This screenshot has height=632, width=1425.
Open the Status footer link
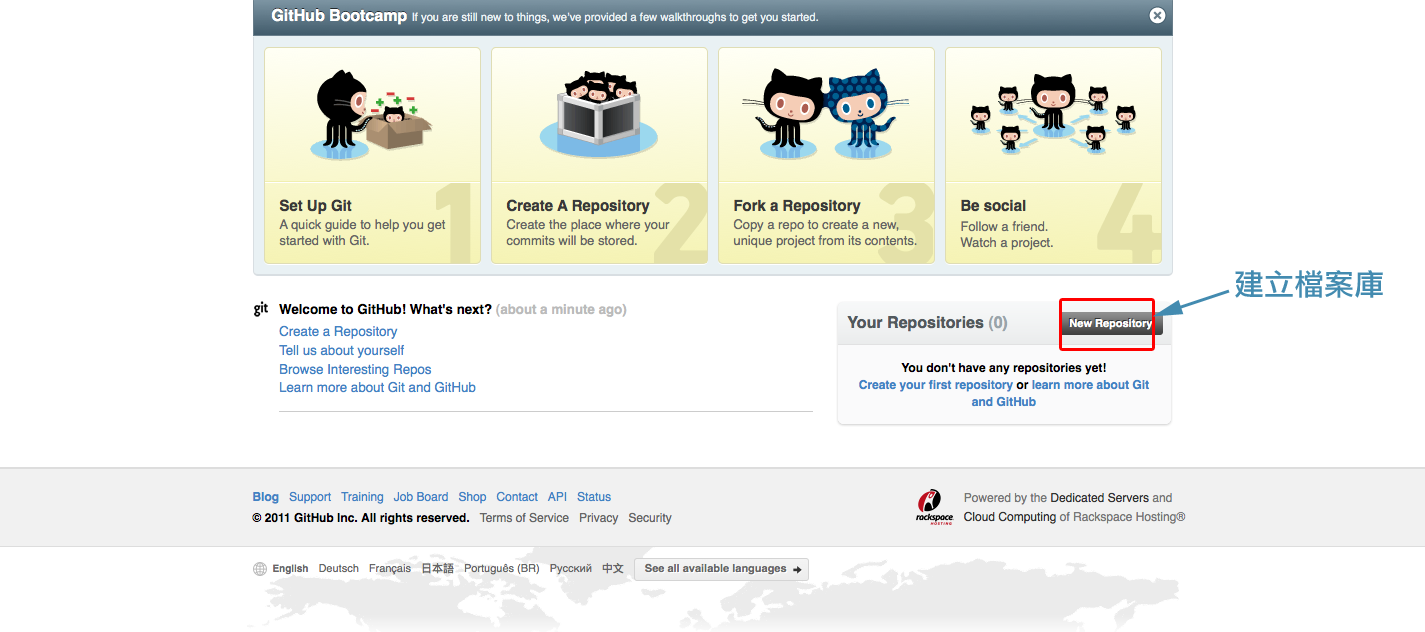tap(594, 497)
